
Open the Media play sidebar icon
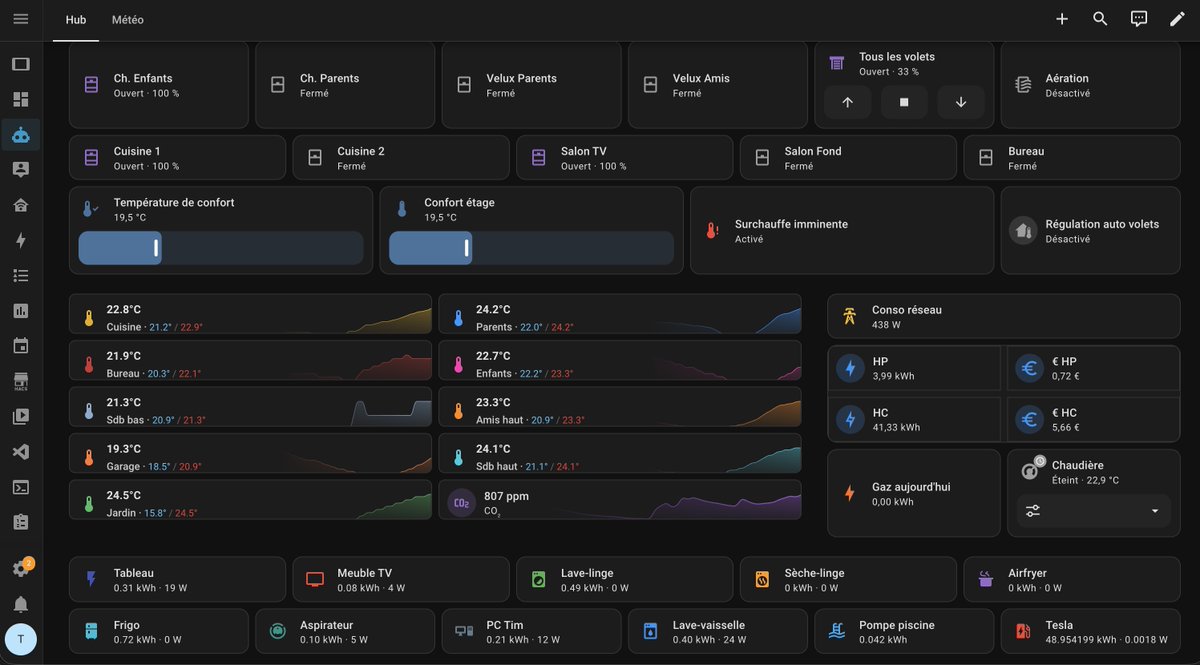coord(21,417)
